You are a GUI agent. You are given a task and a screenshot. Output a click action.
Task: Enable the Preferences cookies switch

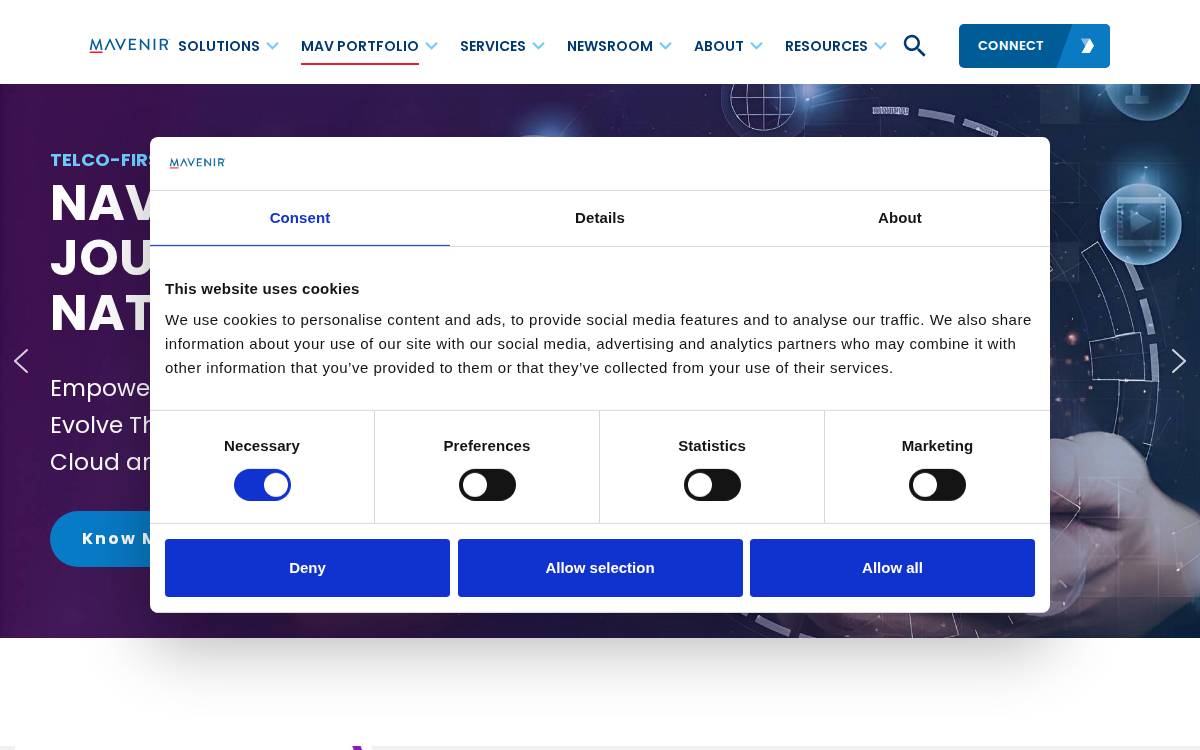487,485
